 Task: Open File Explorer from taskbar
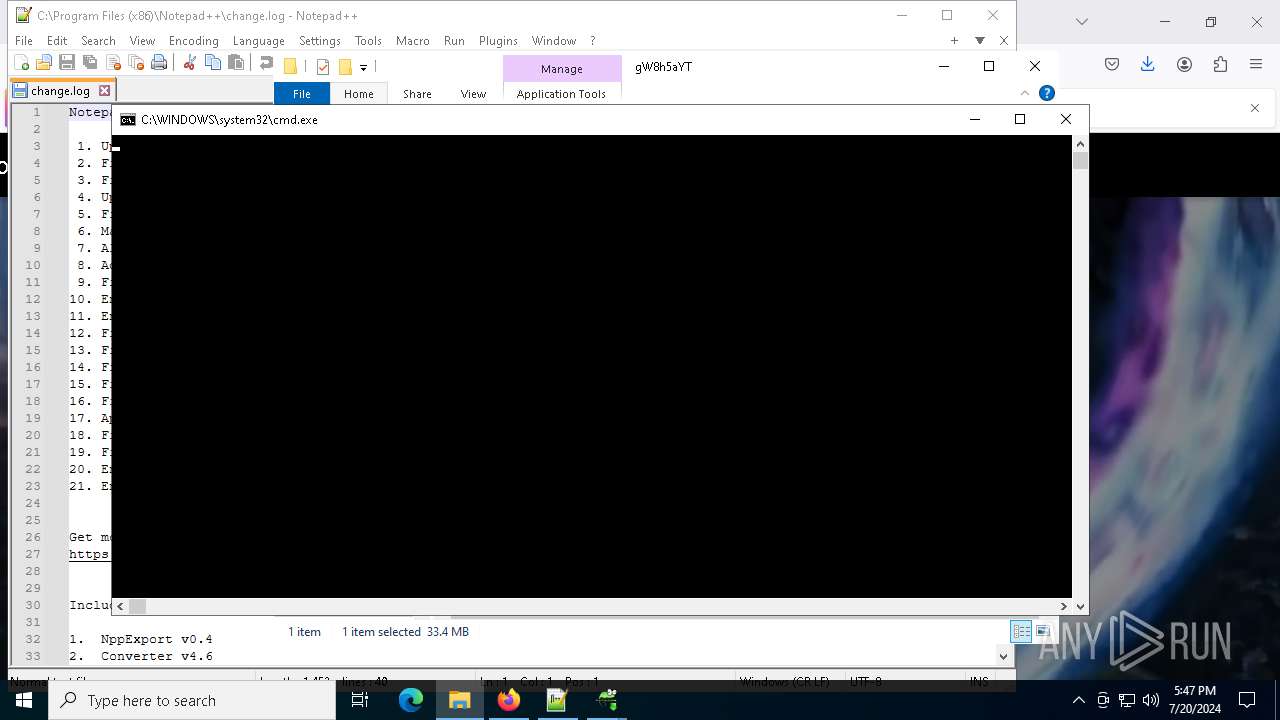pos(460,700)
